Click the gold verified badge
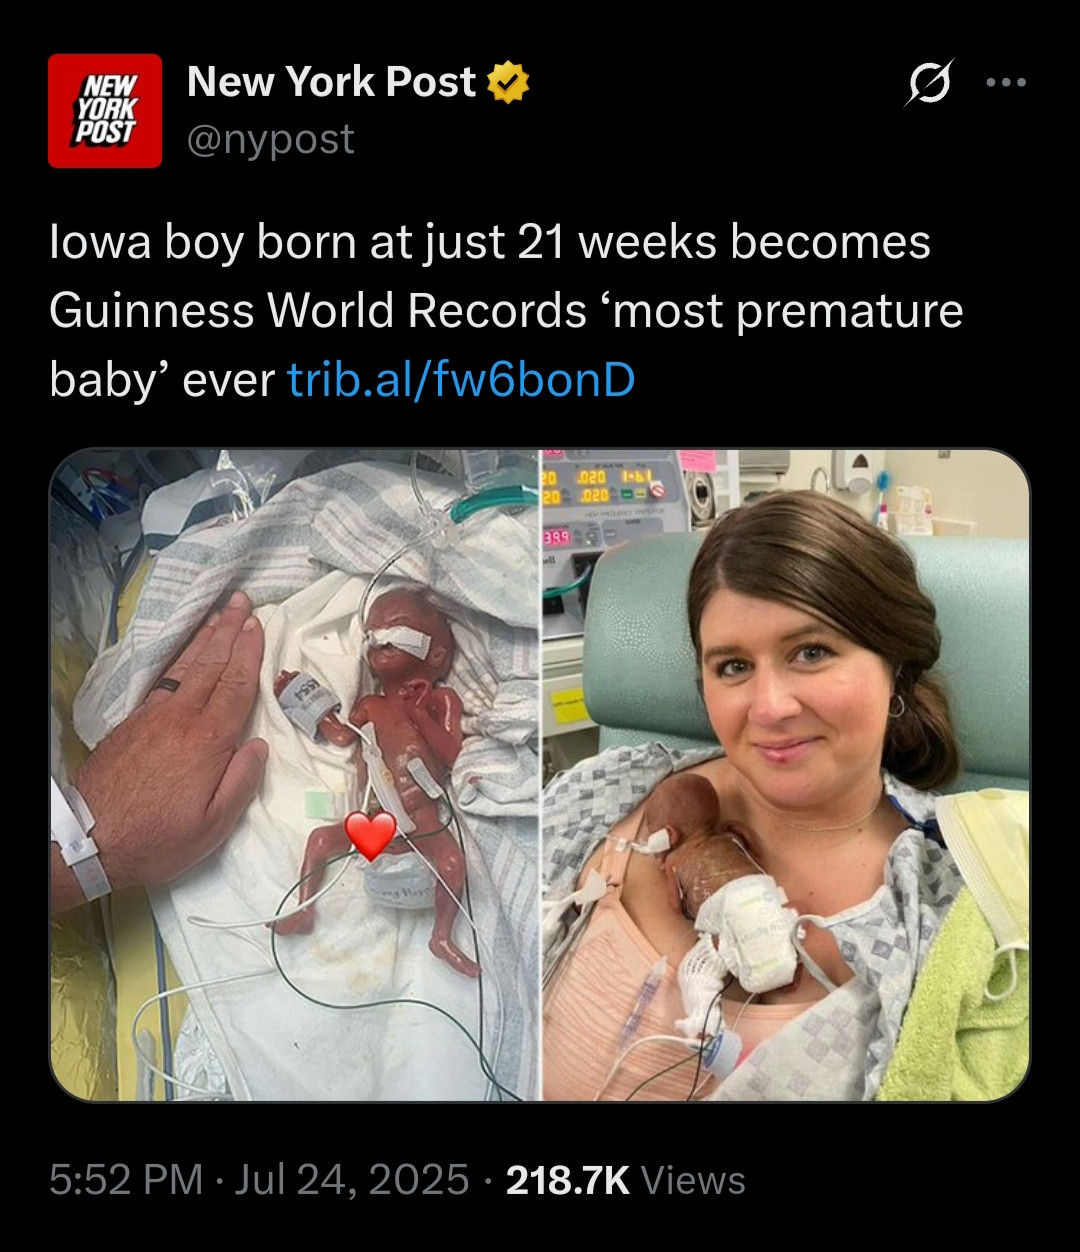 coord(507,83)
